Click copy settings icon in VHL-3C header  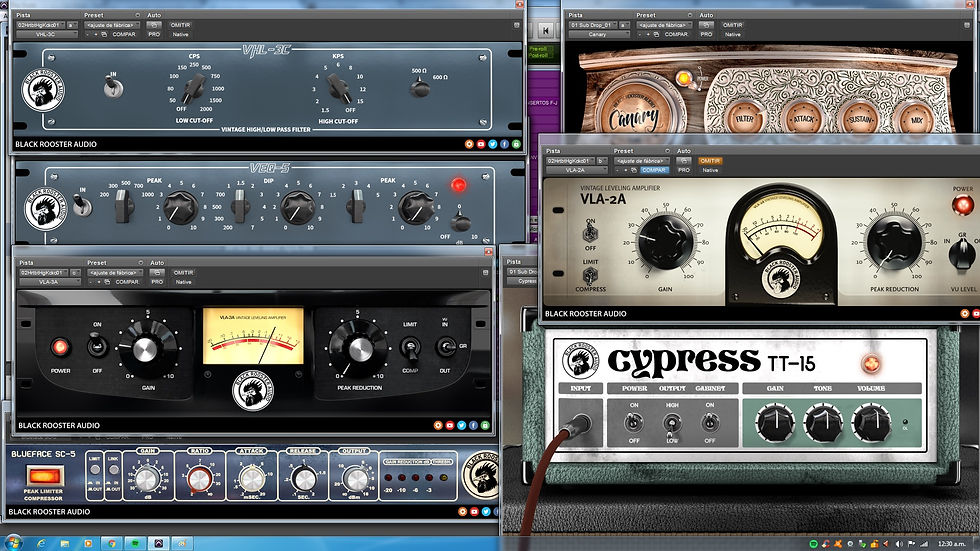point(104,34)
